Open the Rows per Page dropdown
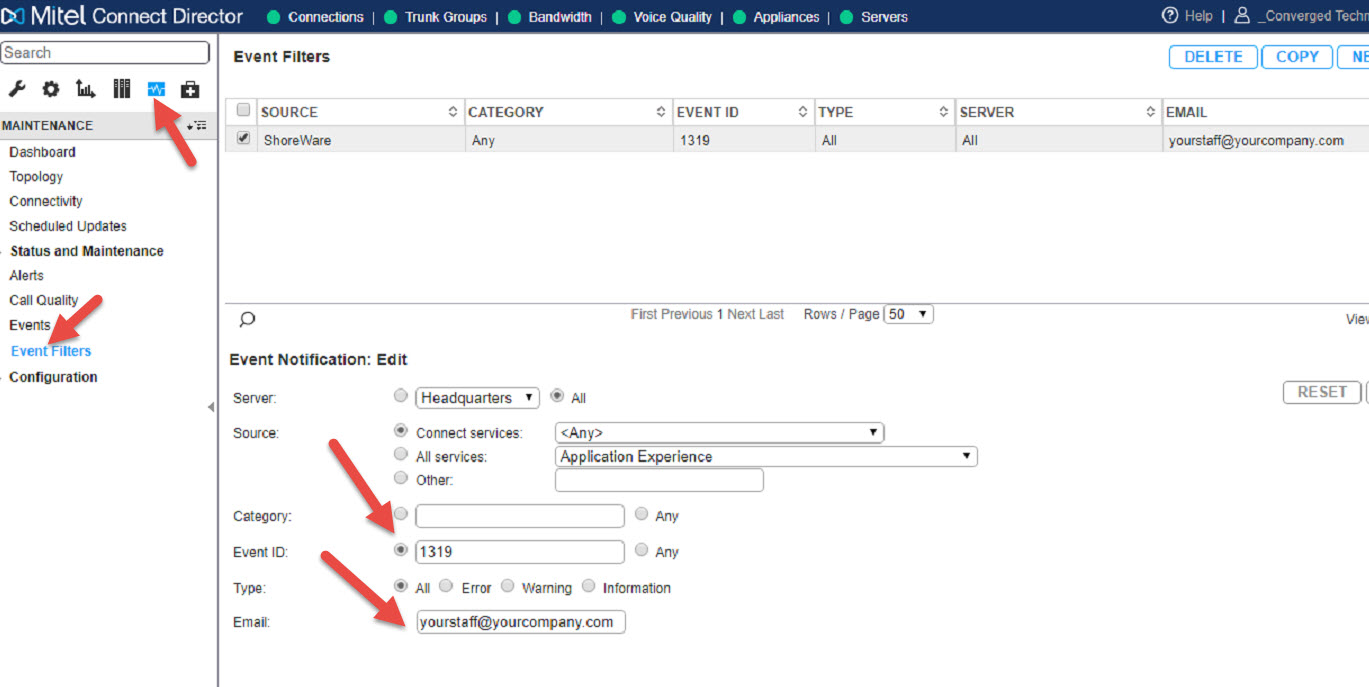This screenshot has height=687, width=1369. click(x=908, y=314)
